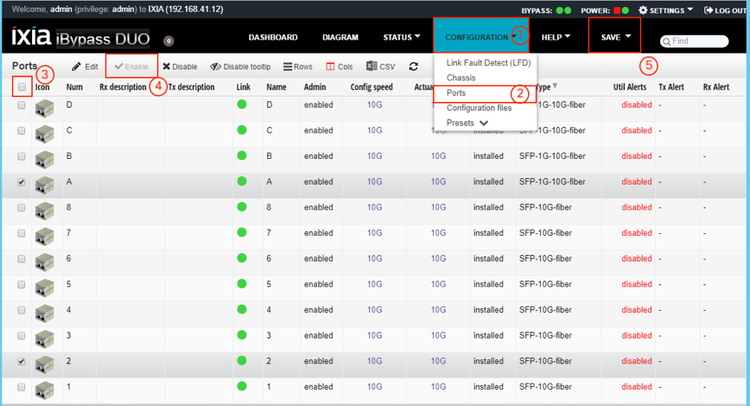Image resolution: width=750 pixels, height=406 pixels.
Task: Sort by the Config speed column header
Action: (x=371, y=87)
